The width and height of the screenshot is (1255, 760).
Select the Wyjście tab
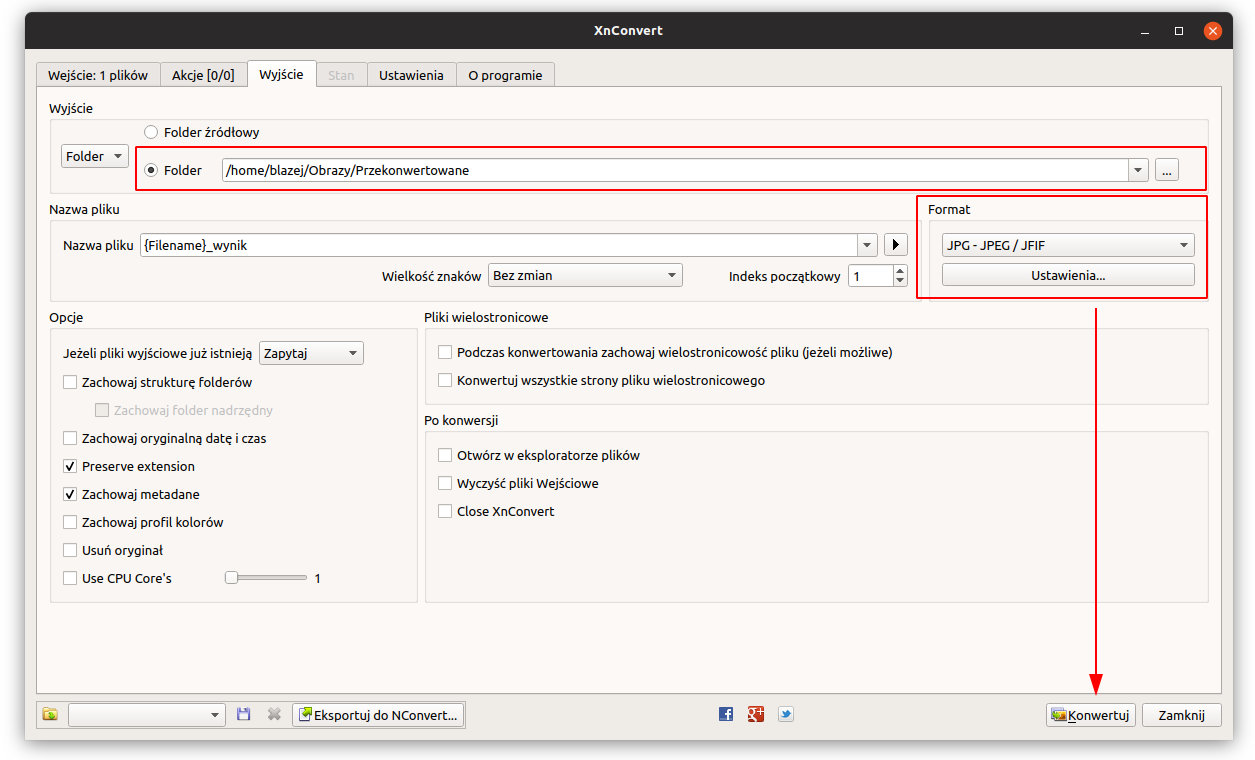point(281,74)
